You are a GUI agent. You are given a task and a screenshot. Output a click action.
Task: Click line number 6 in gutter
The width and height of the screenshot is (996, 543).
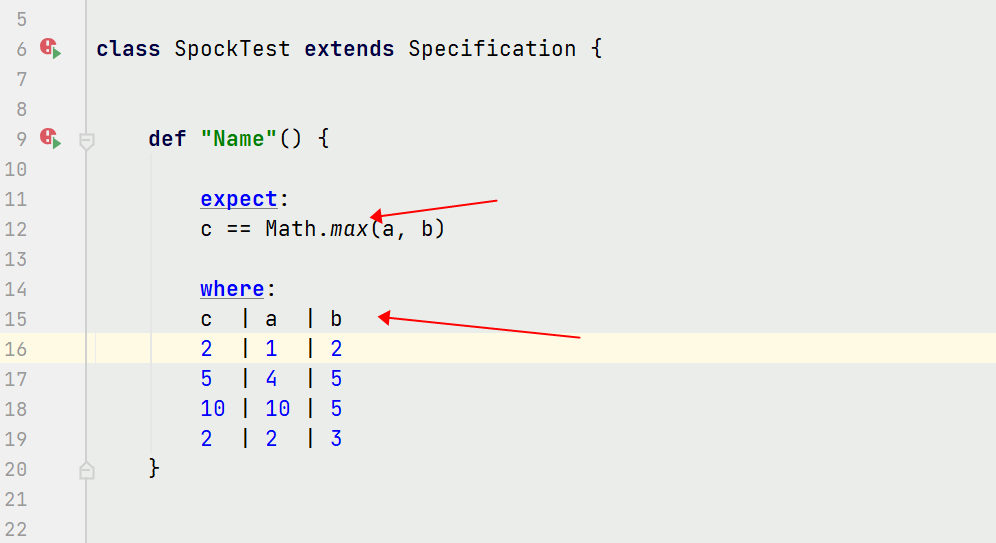click(x=22, y=50)
